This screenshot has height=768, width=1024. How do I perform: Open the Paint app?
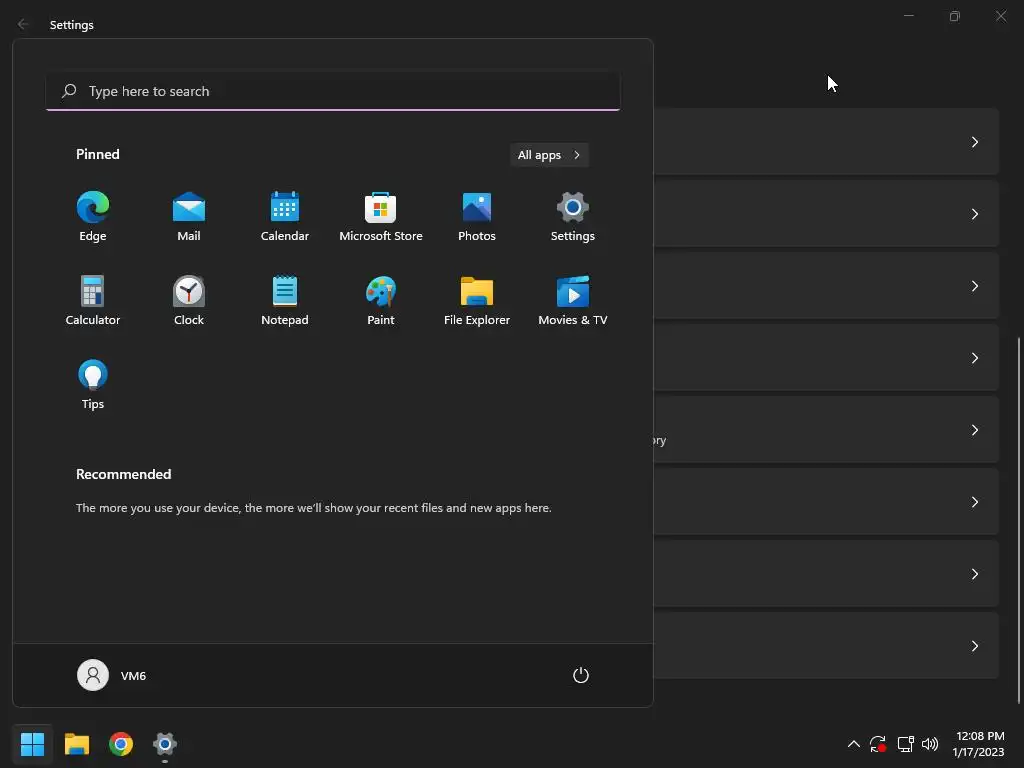[381, 300]
